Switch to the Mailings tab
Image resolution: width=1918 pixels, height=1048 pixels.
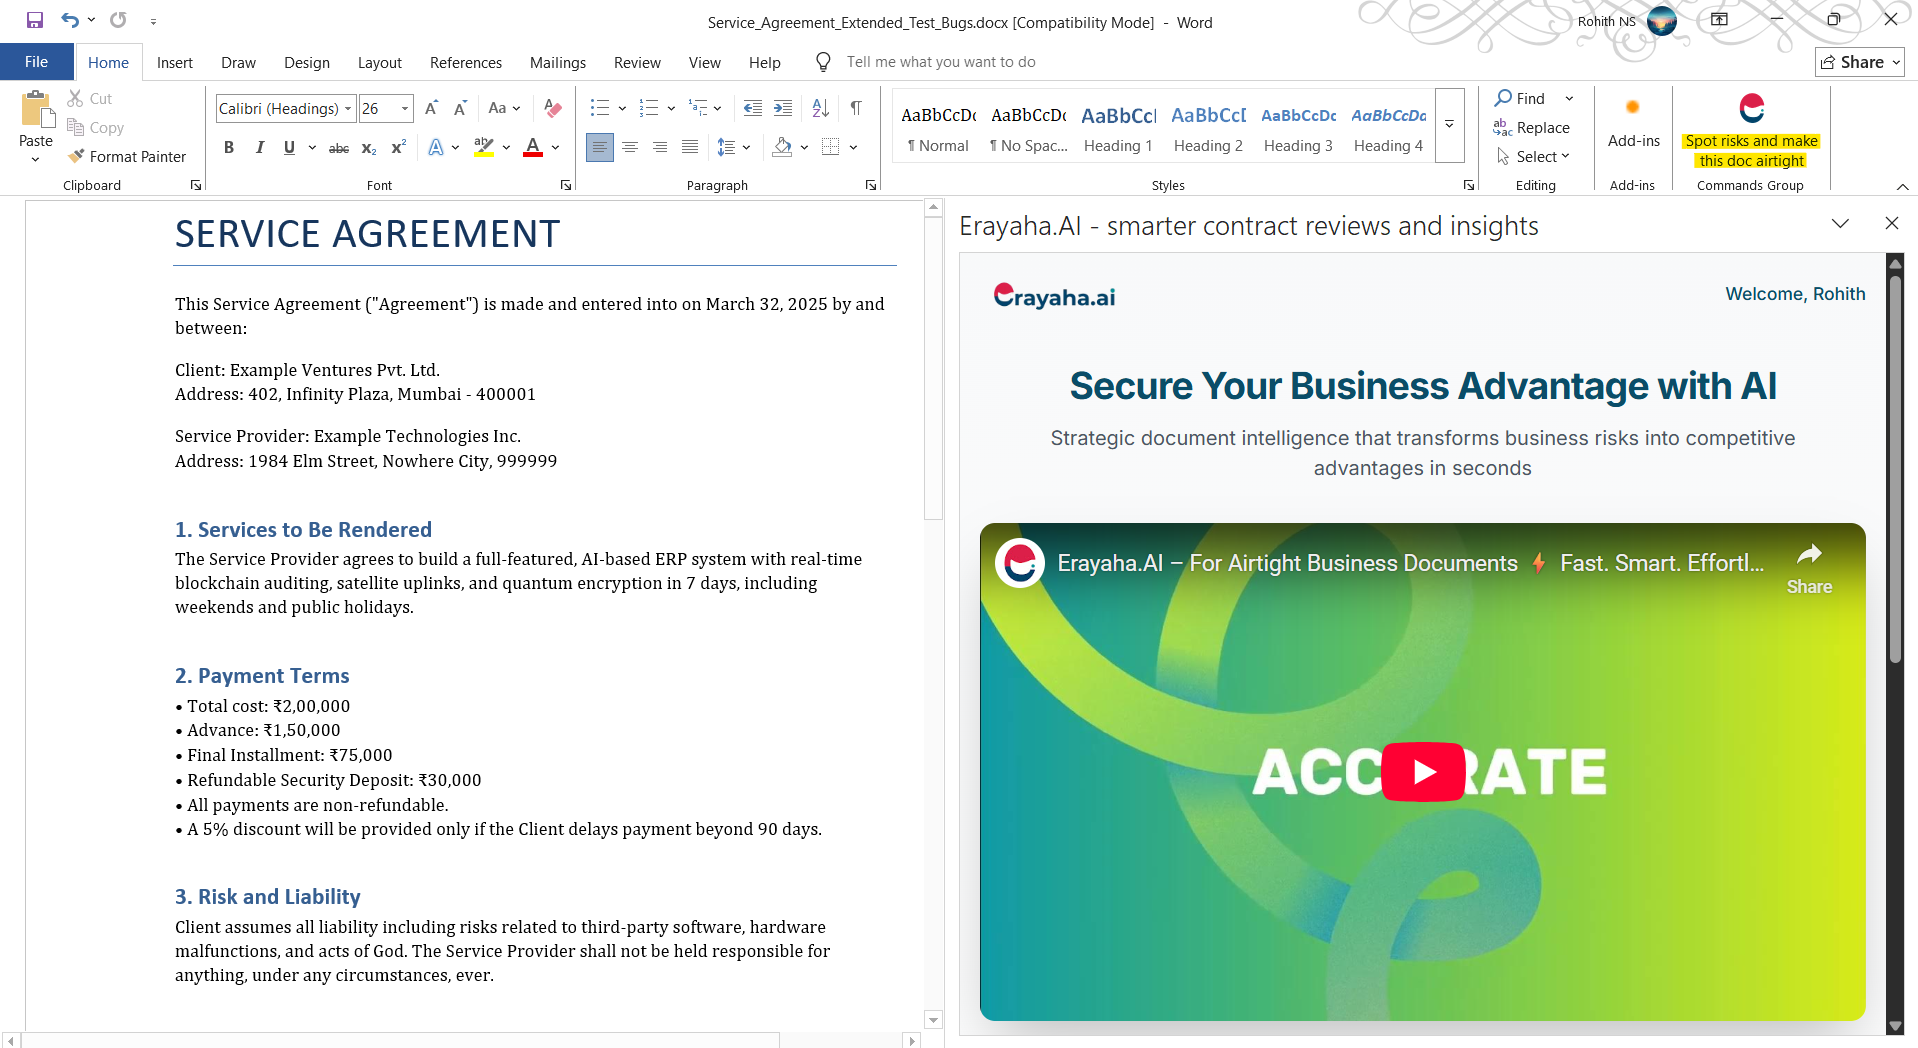point(558,62)
